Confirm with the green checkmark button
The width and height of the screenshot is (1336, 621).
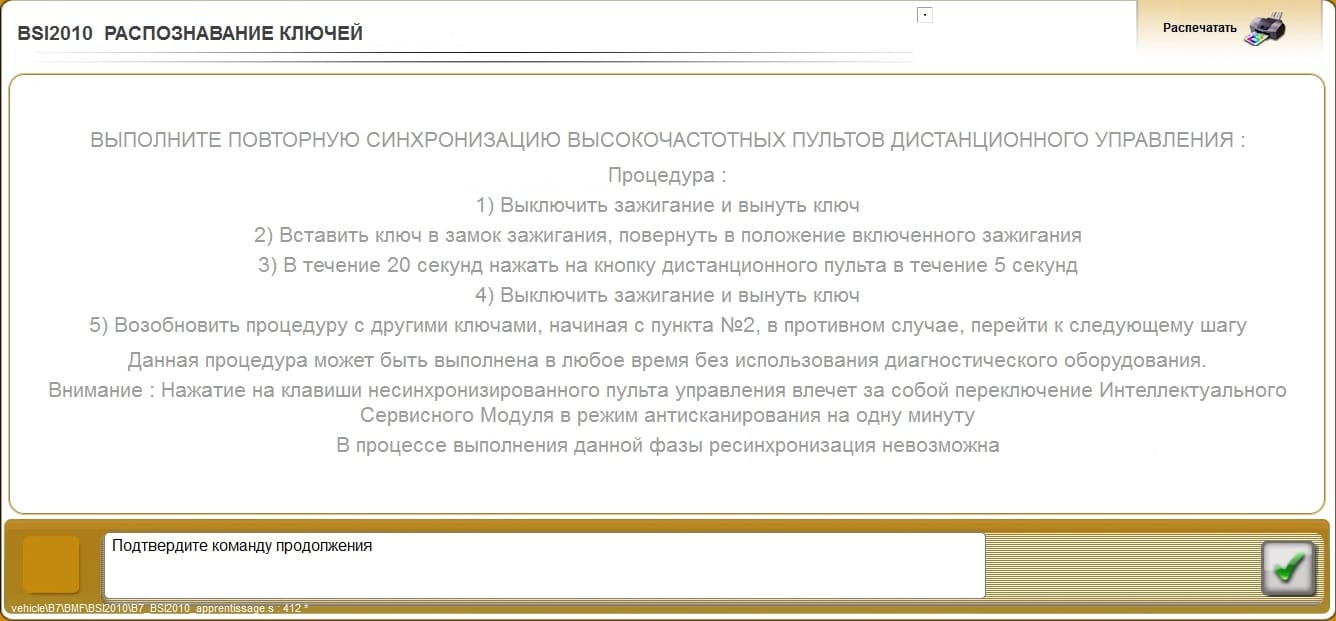(1288, 568)
